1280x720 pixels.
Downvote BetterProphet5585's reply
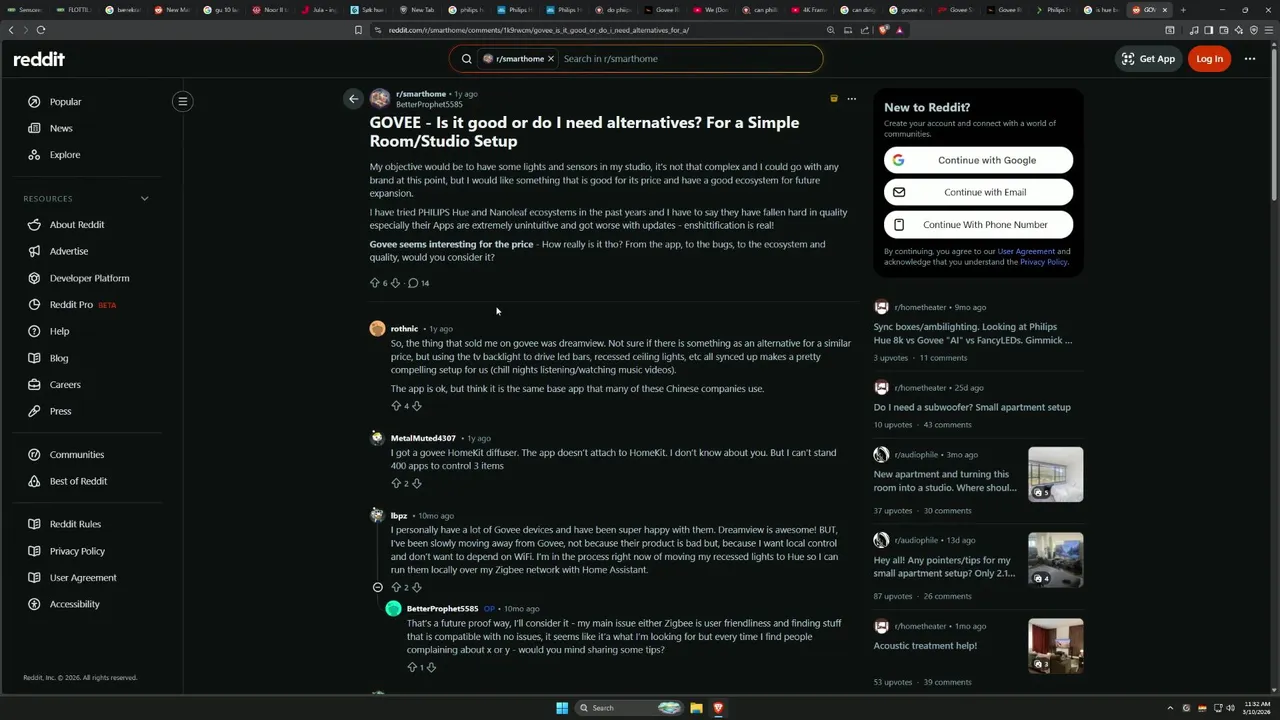pyautogui.click(x=431, y=667)
